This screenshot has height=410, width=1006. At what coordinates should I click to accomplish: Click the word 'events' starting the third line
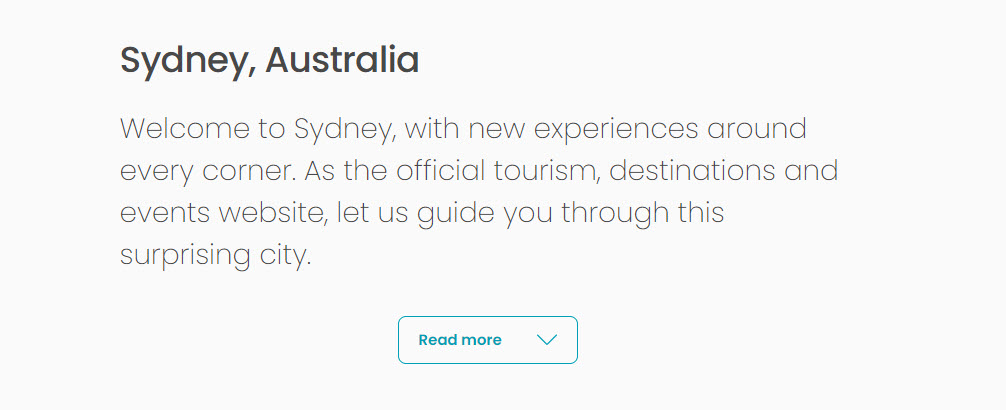[x=165, y=214]
